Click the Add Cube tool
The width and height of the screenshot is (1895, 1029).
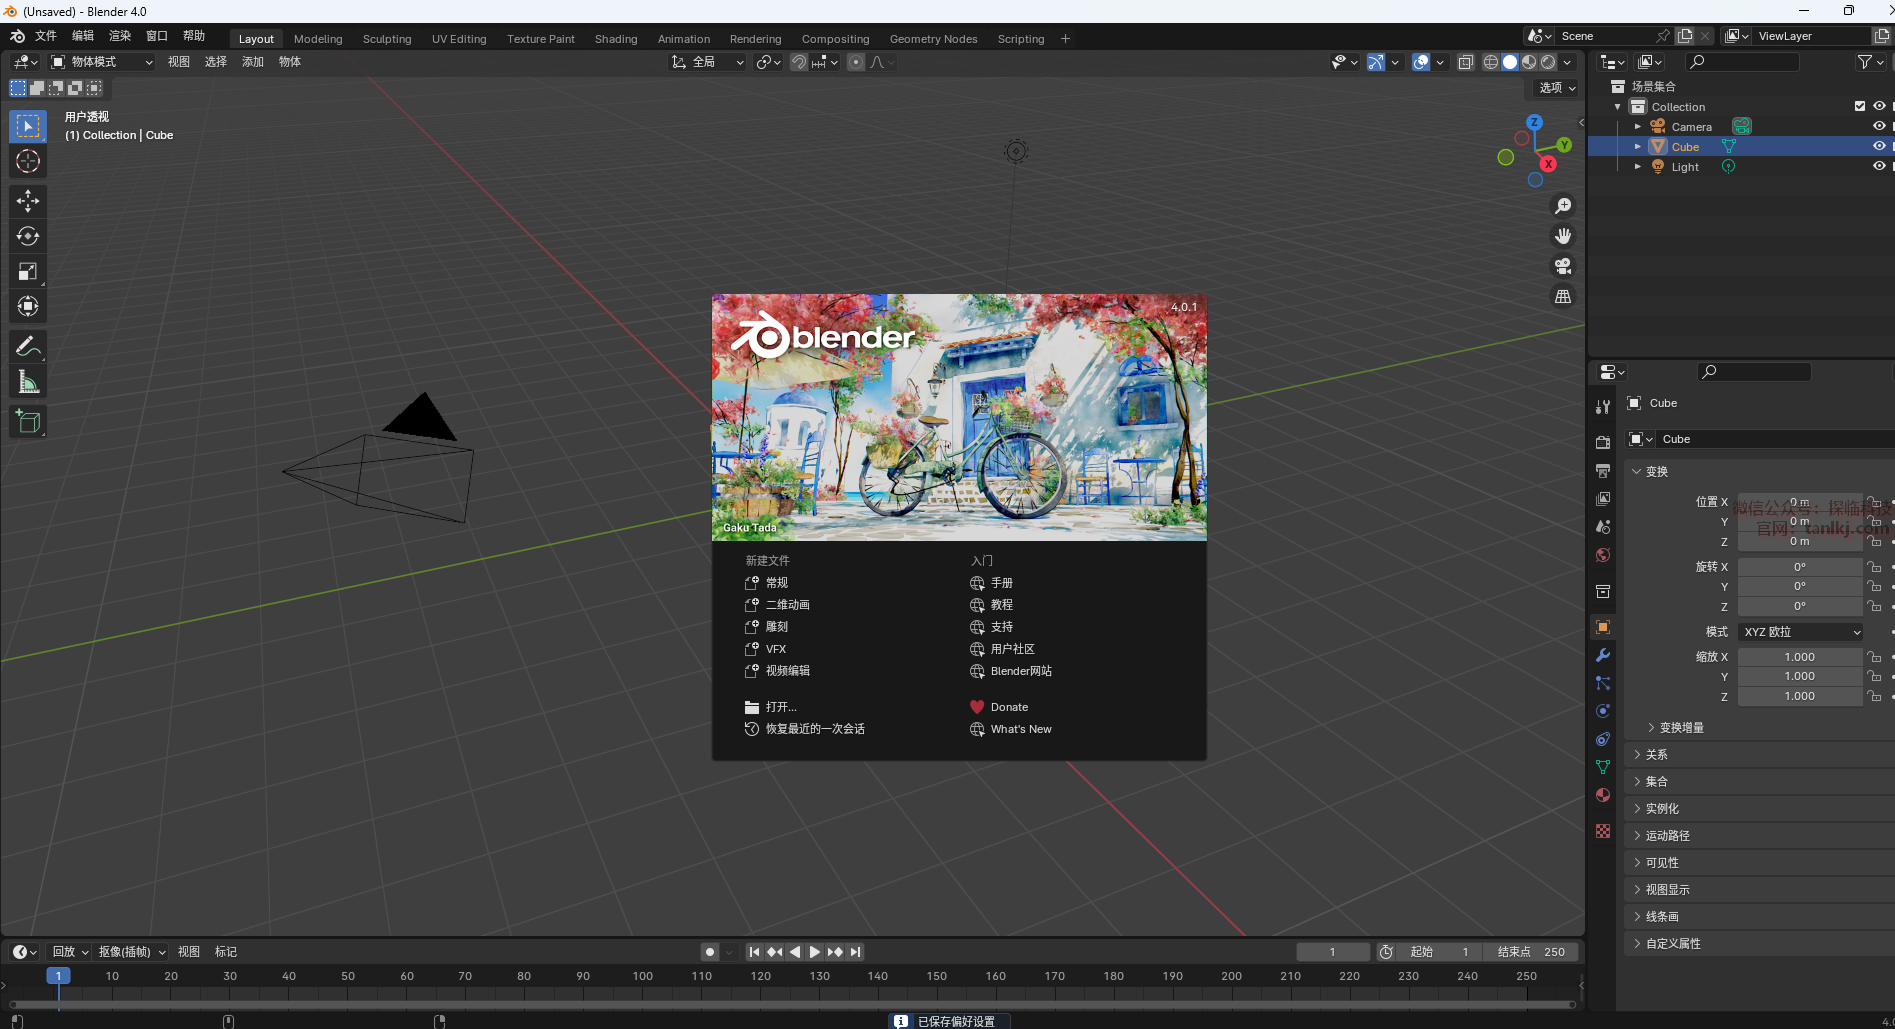(x=28, y=422)
